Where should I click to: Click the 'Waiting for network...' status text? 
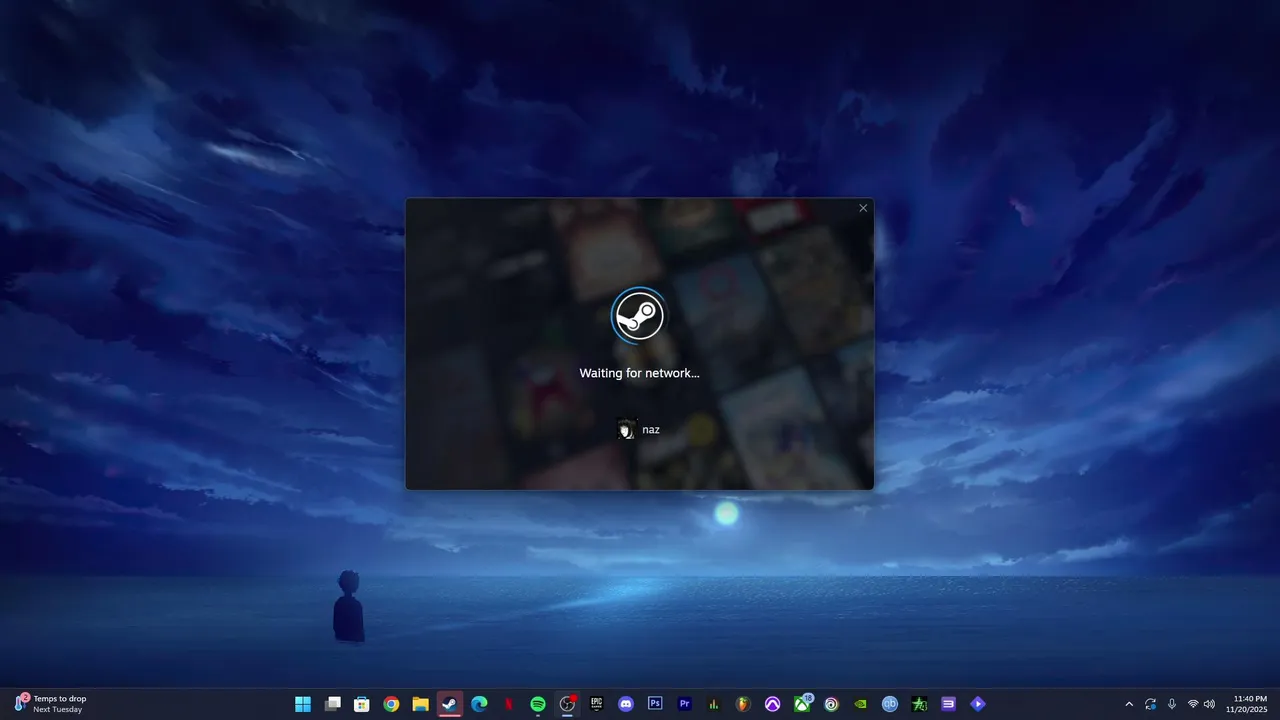(x=639, y=373)
